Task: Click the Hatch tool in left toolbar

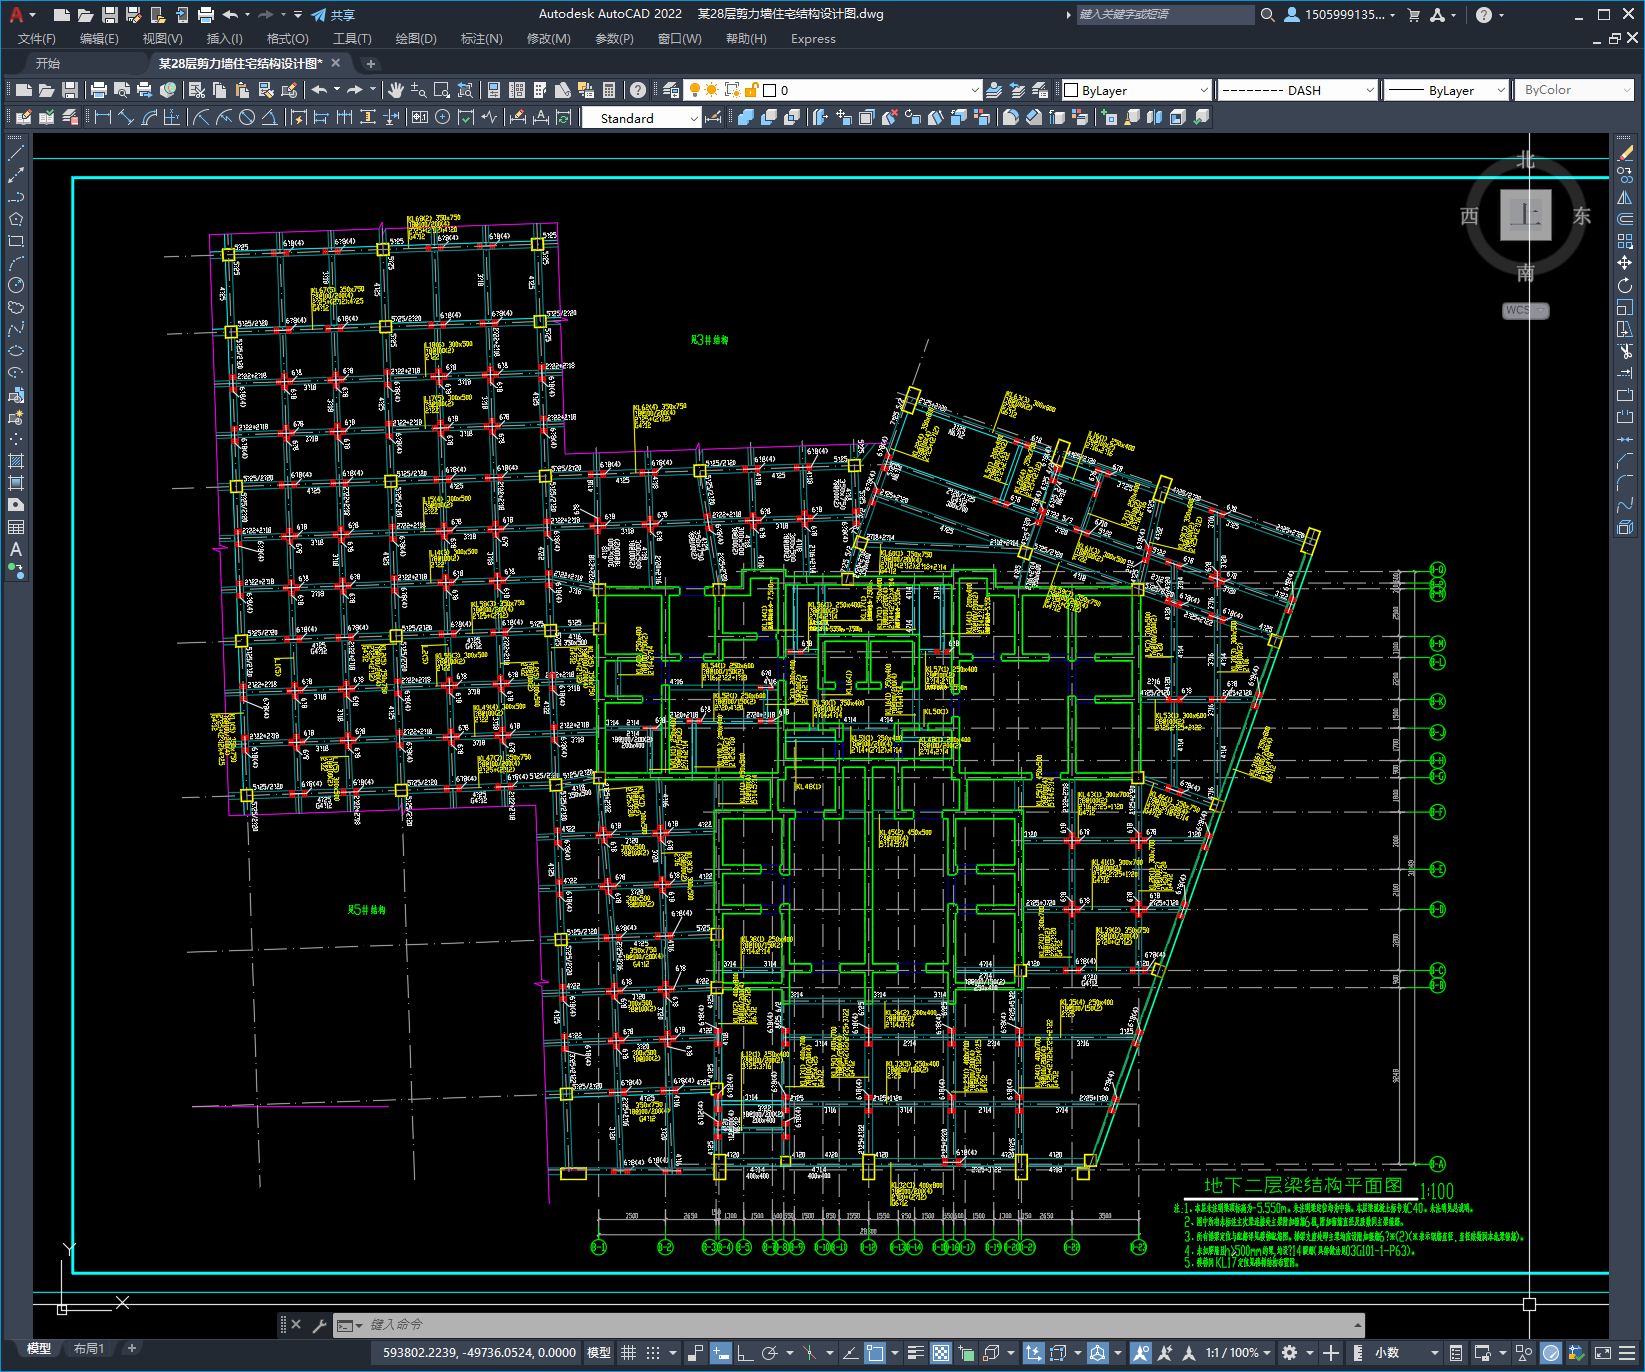Action: pyautogui.click(x=16, y=461)
